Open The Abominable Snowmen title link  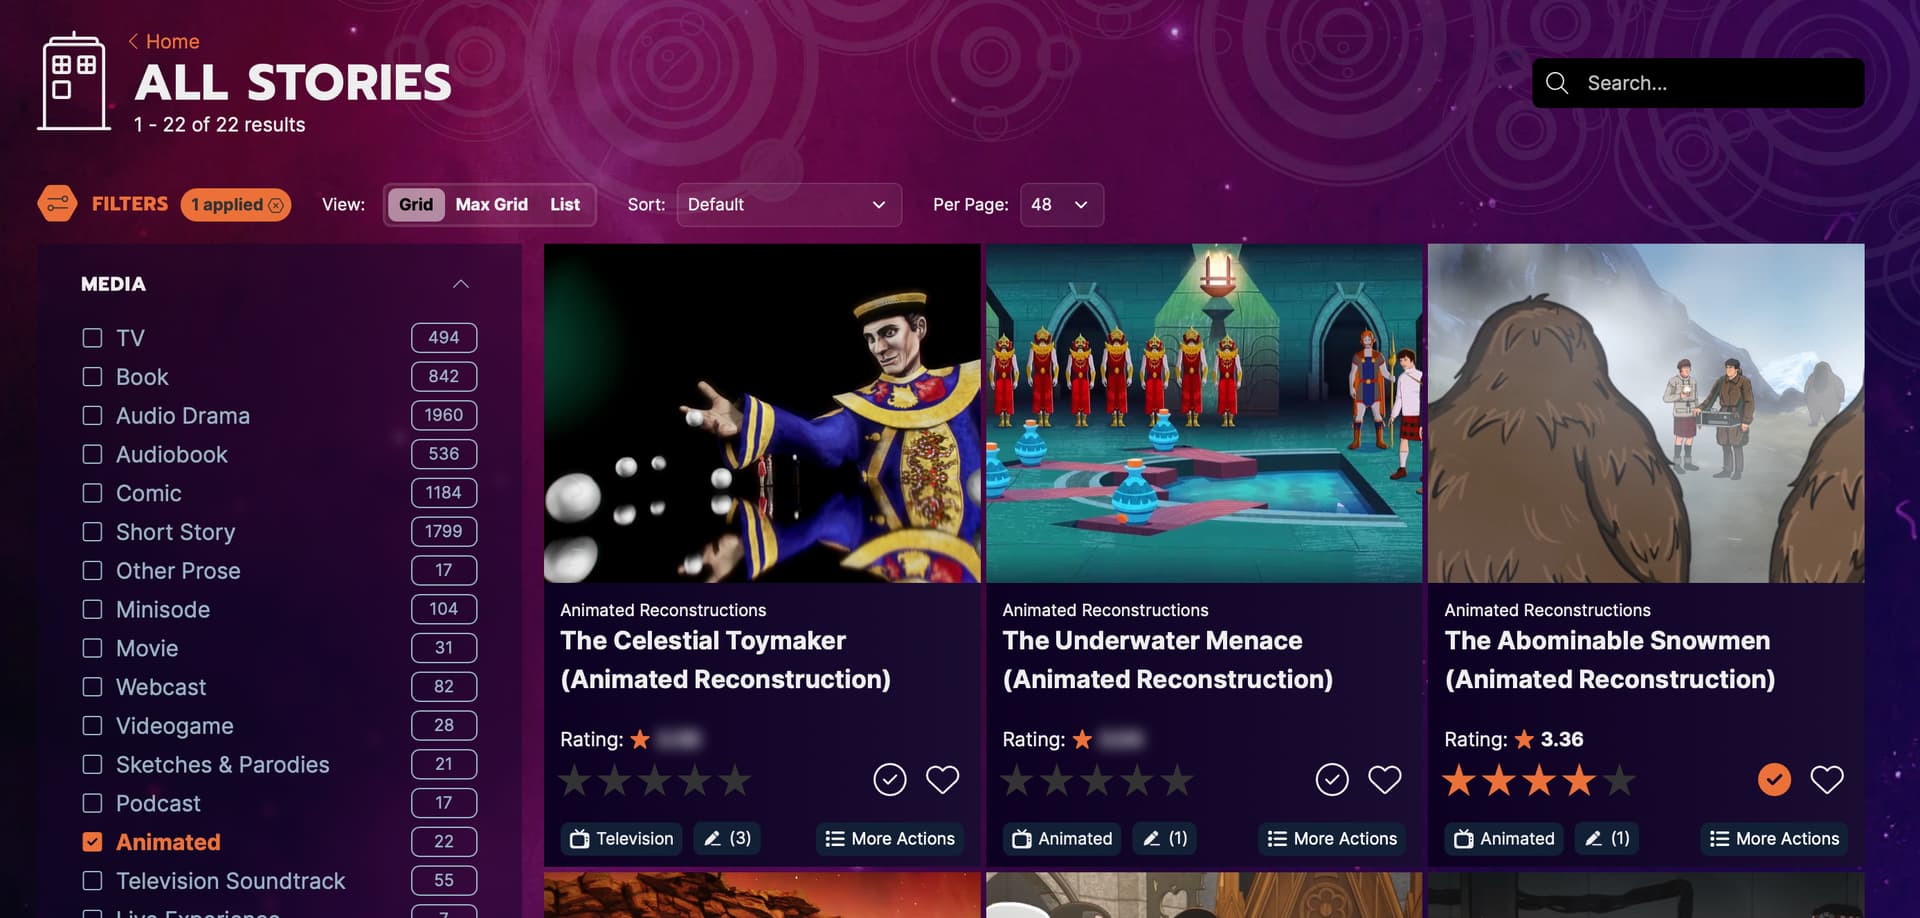coord(1610,660)
